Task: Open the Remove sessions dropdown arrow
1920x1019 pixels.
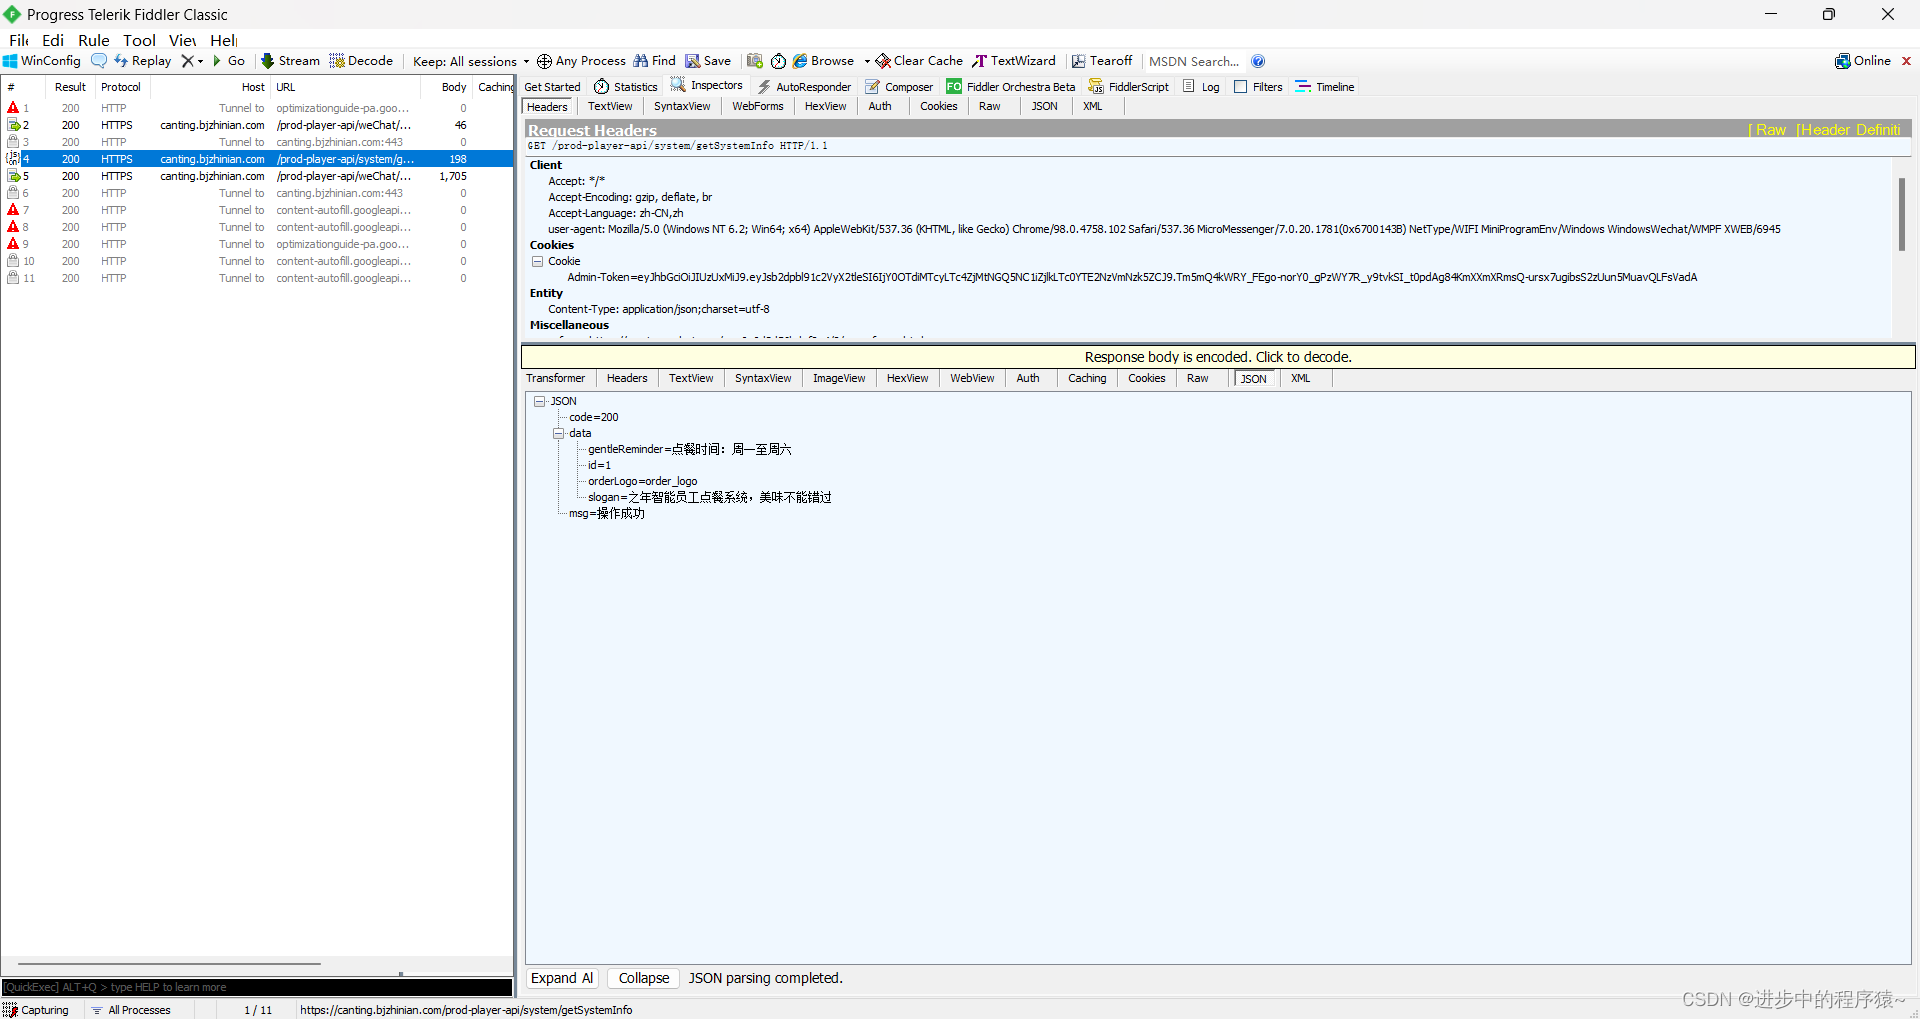Action: tap(200, 61)
